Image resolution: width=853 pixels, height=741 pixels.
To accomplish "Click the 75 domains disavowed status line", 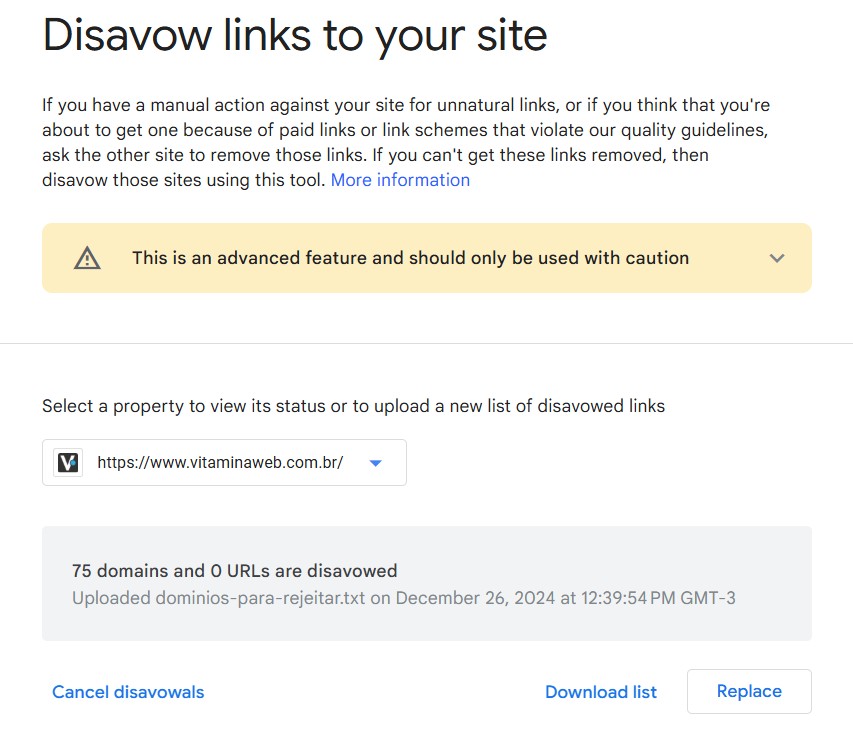I will point(234,571).
